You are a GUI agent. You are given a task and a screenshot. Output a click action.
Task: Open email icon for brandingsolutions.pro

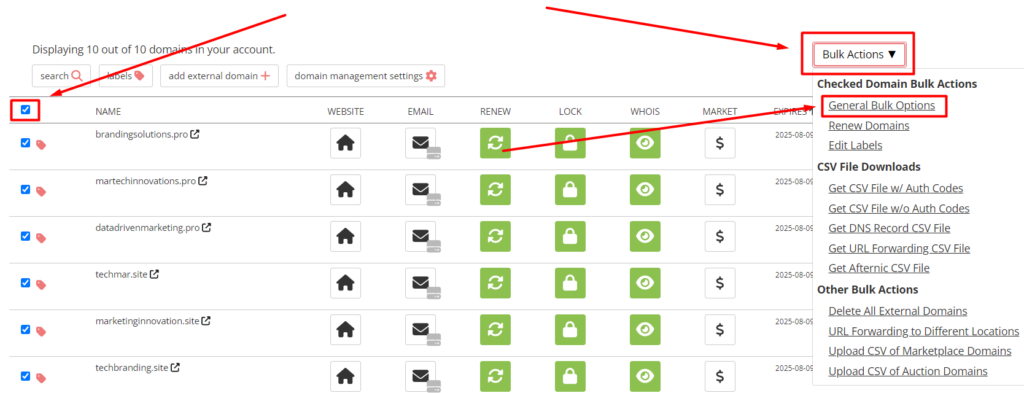[421, 143]
